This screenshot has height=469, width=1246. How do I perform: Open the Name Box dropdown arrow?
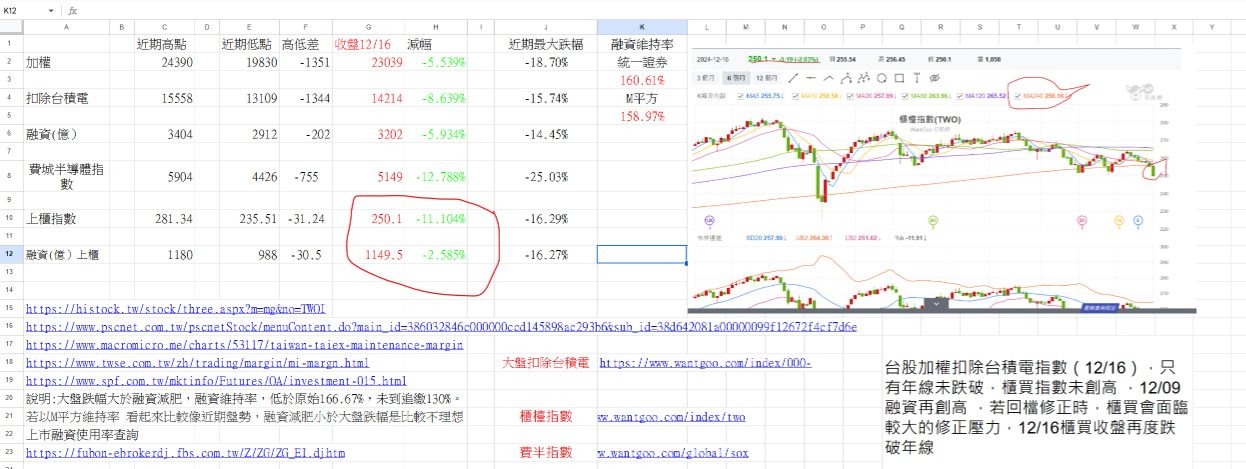[x=51, y=10]
